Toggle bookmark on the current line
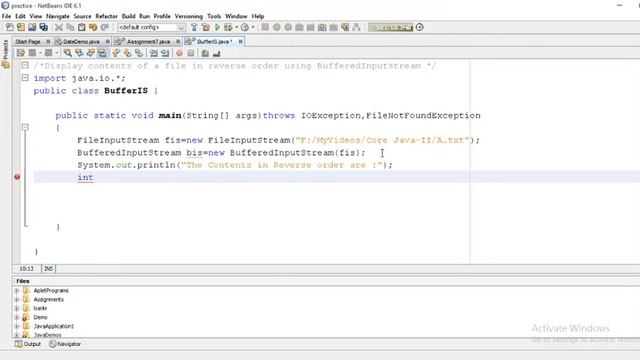The width and height of the screenshot is (640, 360). point(139,53)
